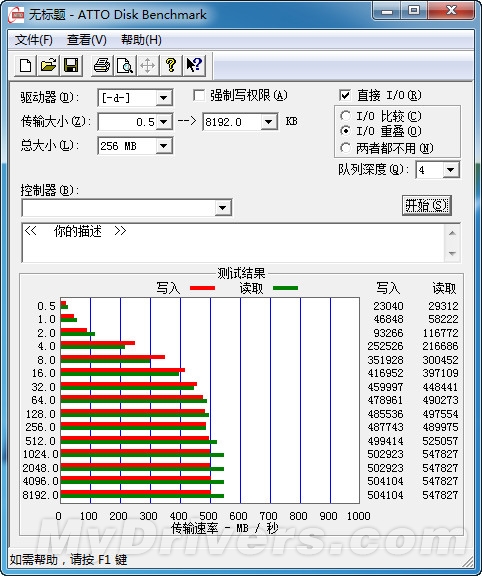
Task: Click the 128.0 transfer size row label
Action: coord(40,414)
